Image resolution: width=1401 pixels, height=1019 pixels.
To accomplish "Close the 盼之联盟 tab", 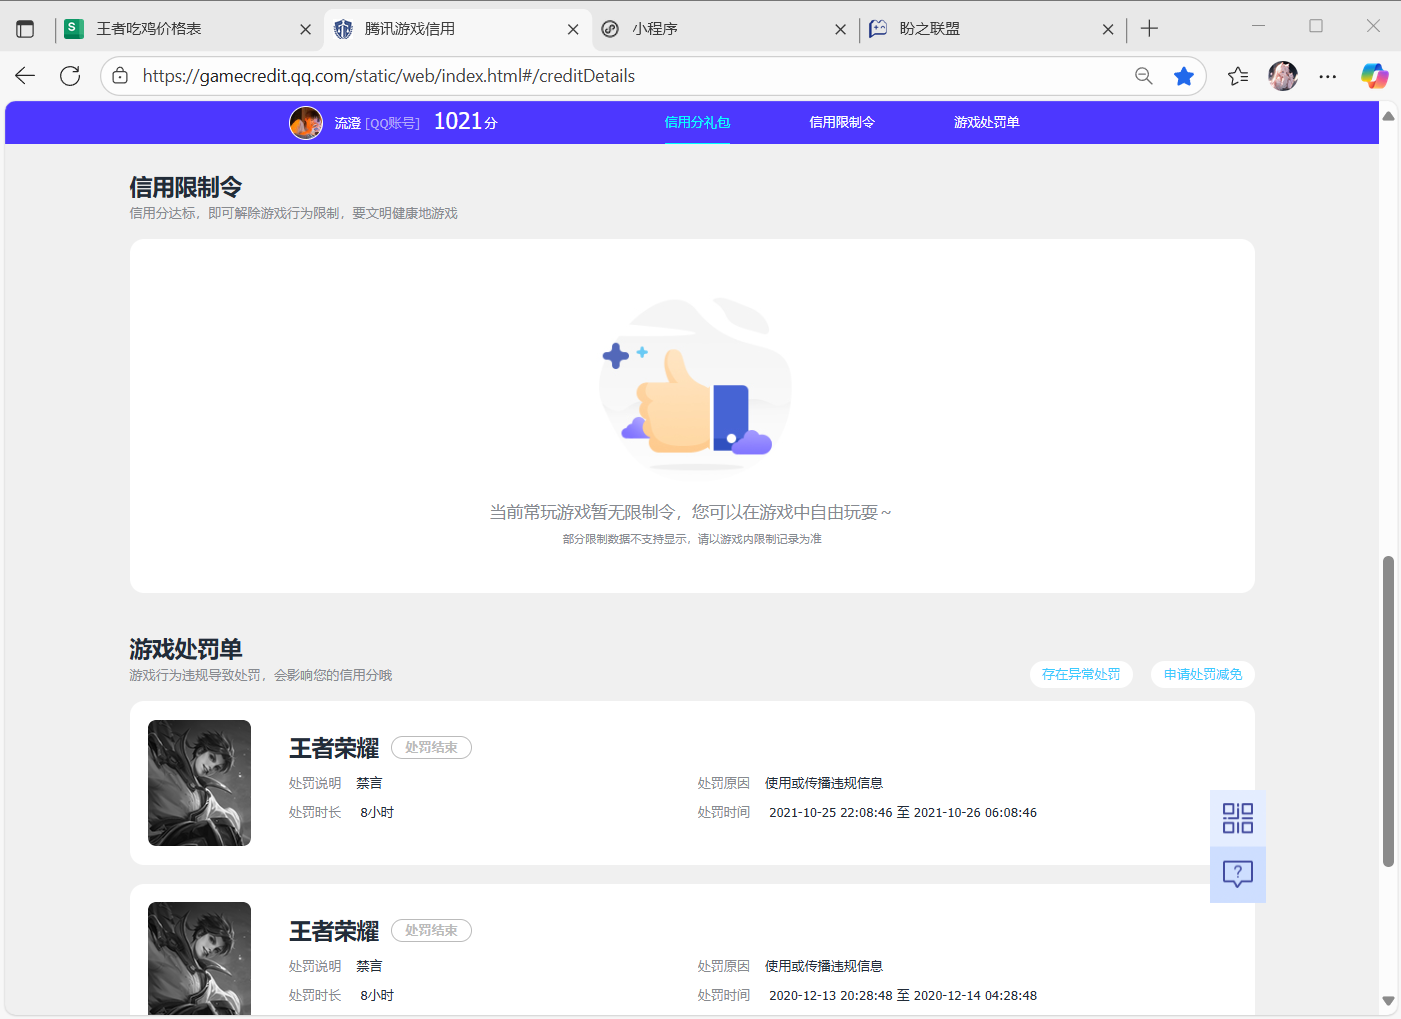I will click(1108, 29).
